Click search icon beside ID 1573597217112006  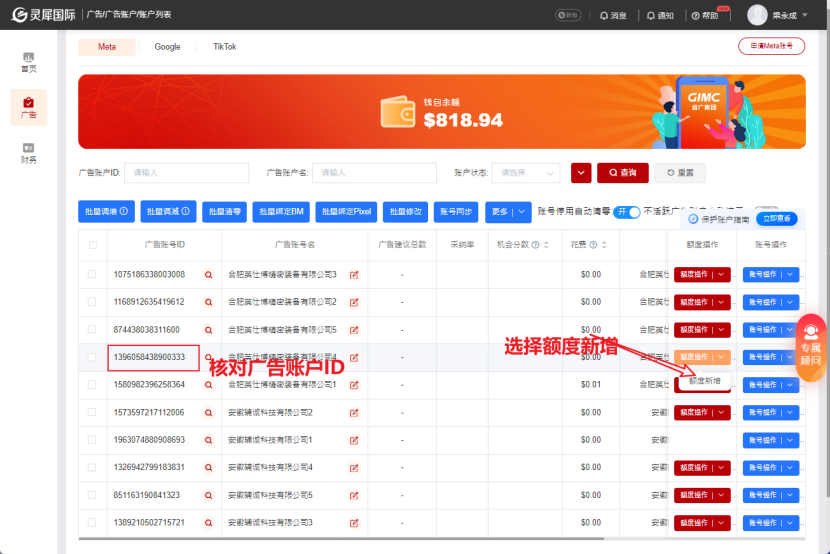tap(209, 413)
